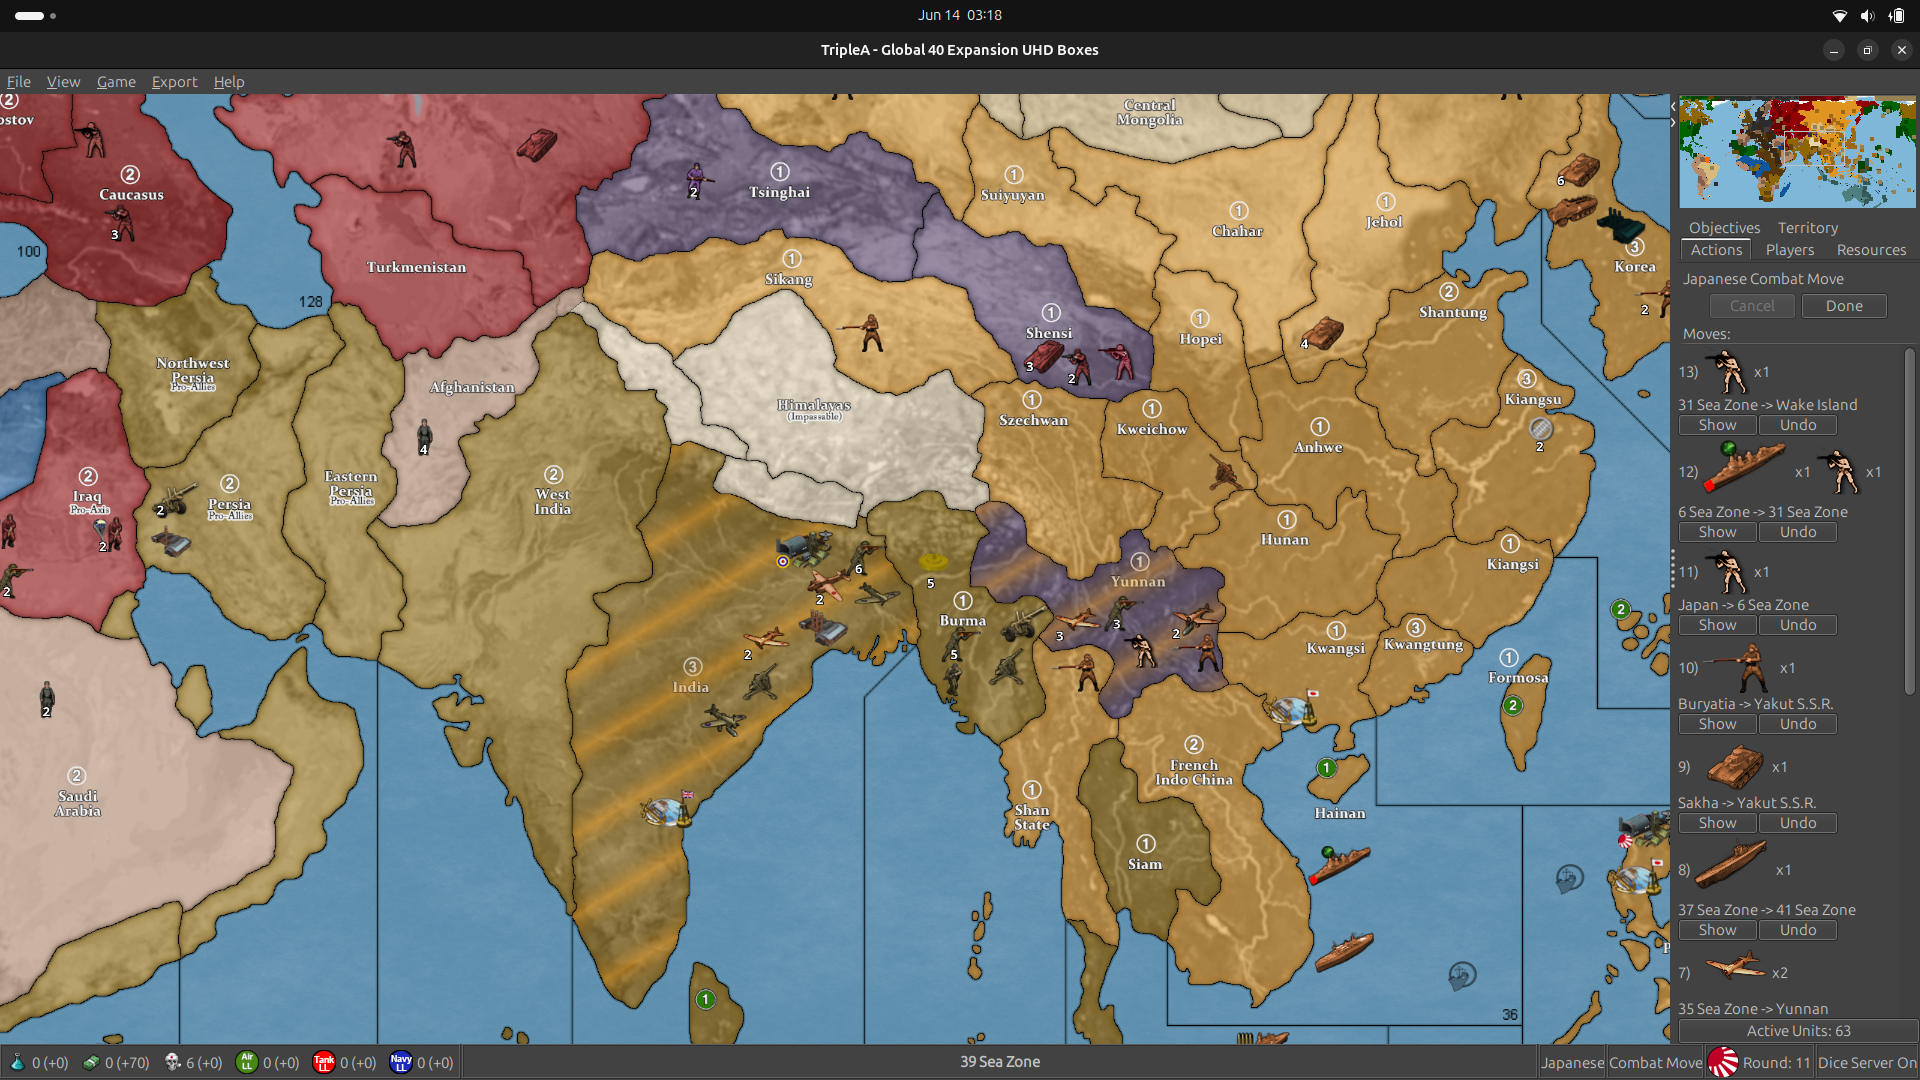The height and width of the screenshot is (1080, 1920).
Task: Click the Navy lend-lease icon in status bar
Action: 401,1062
